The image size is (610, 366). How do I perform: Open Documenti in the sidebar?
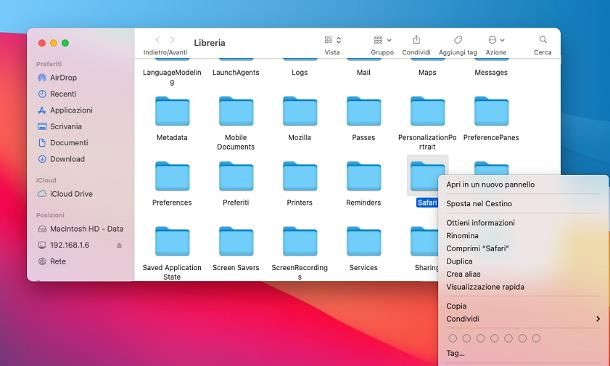pyautogui.click(x=63, y=143)
